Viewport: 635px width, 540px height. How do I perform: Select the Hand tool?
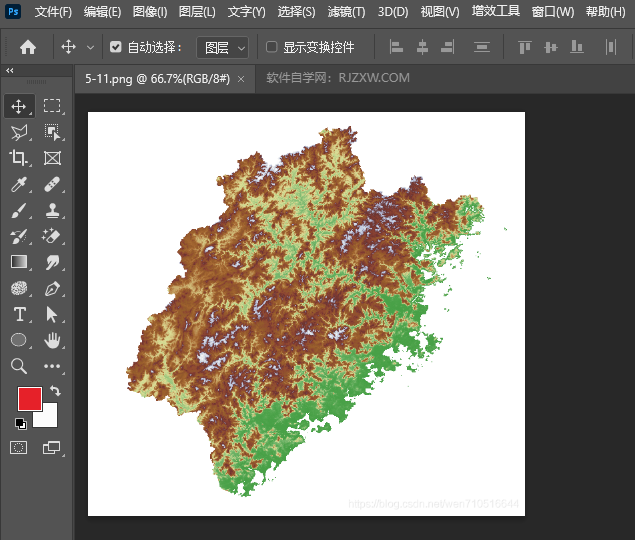(52, 340)
